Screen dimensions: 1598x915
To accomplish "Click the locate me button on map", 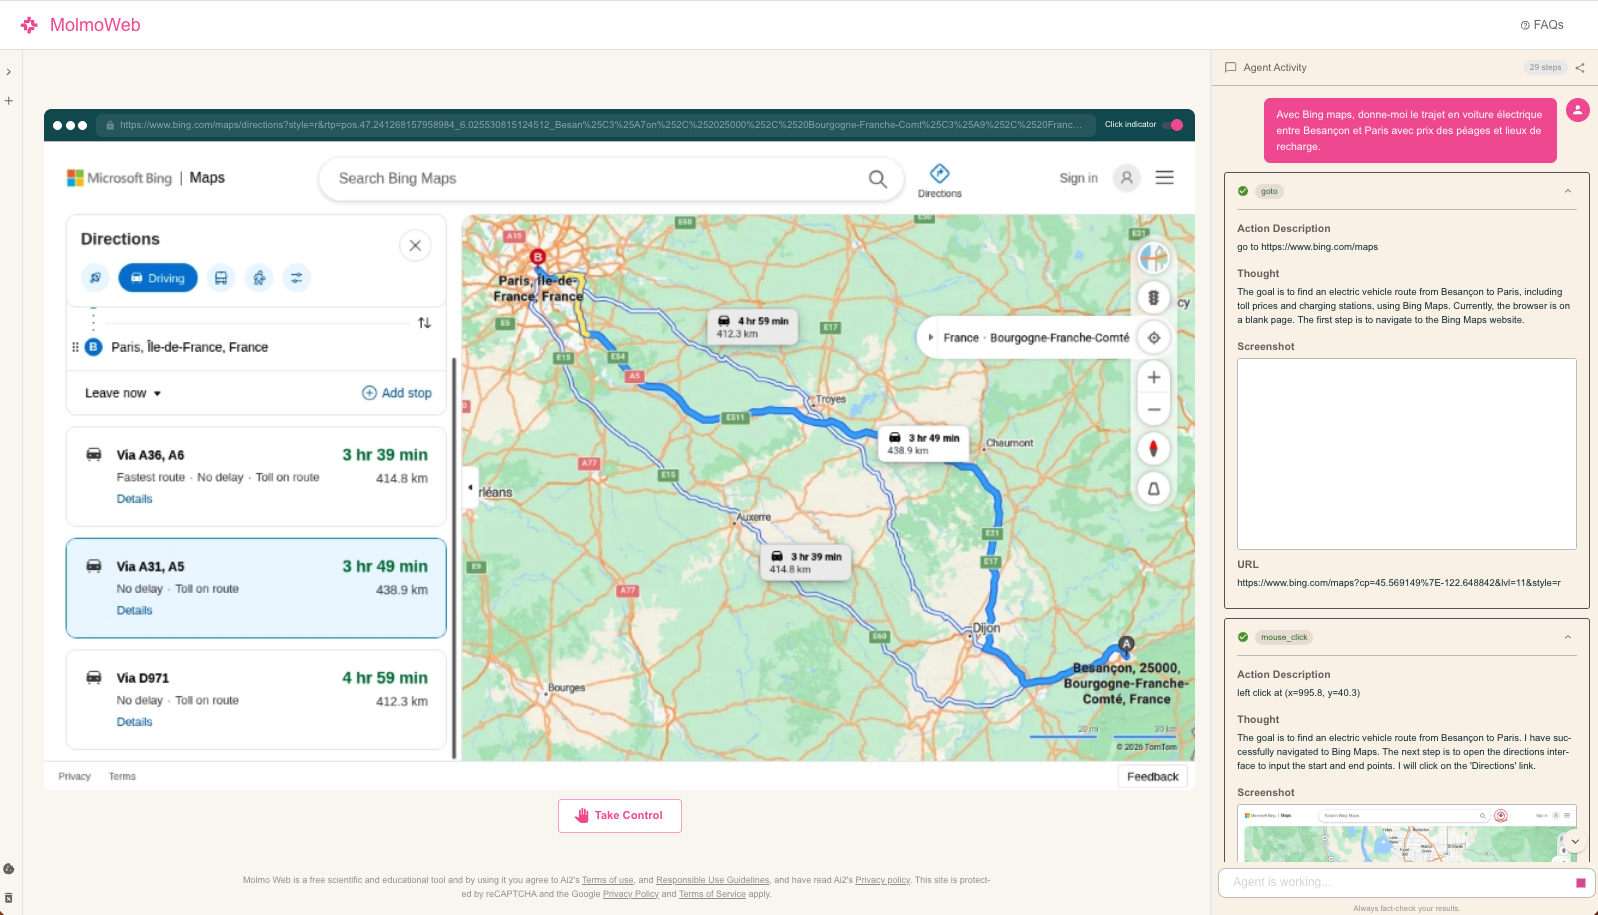I will pos(1154,338).
